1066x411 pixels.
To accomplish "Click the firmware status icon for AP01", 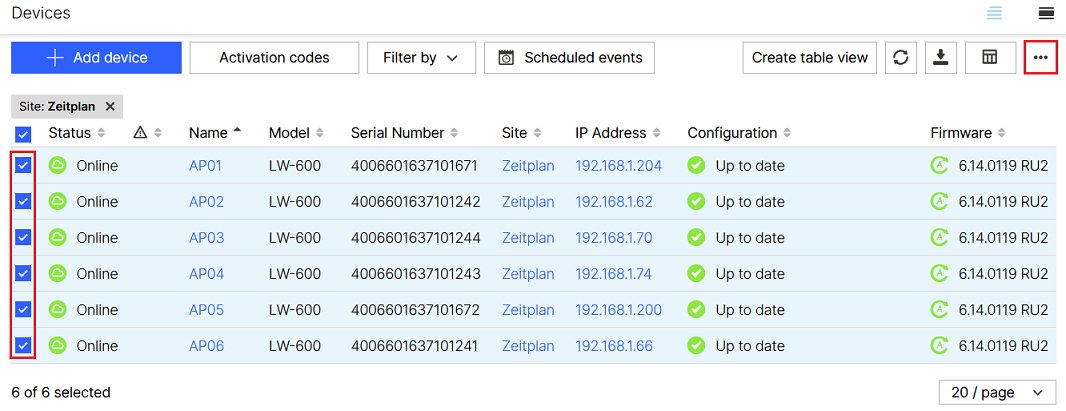I will coord(939,166).
